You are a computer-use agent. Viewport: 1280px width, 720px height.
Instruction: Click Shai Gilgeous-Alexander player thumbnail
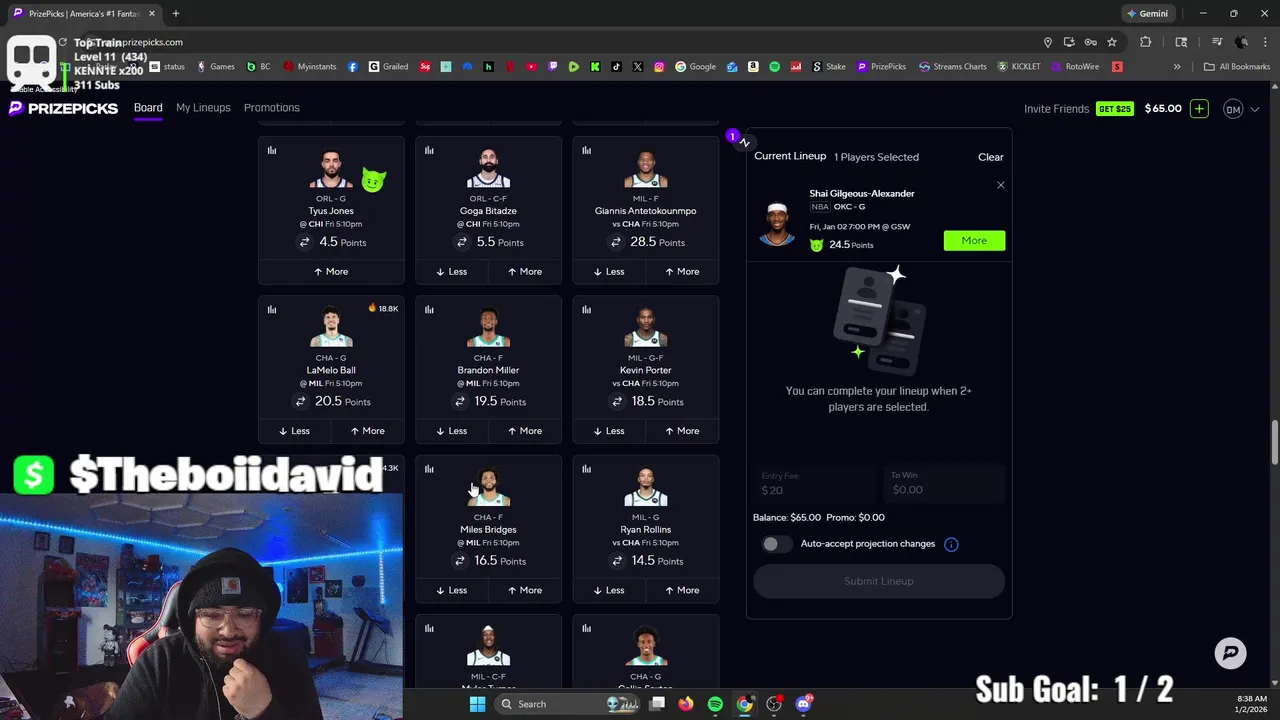pyautogui.click(x=777, y=222)
